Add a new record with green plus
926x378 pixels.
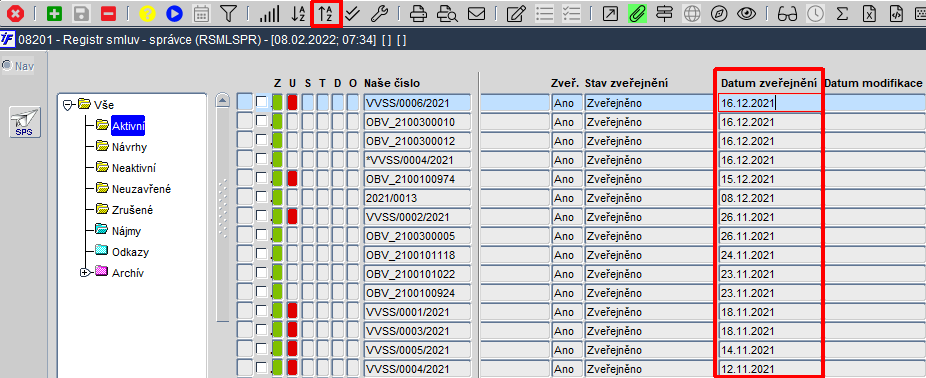click(54, 14)
